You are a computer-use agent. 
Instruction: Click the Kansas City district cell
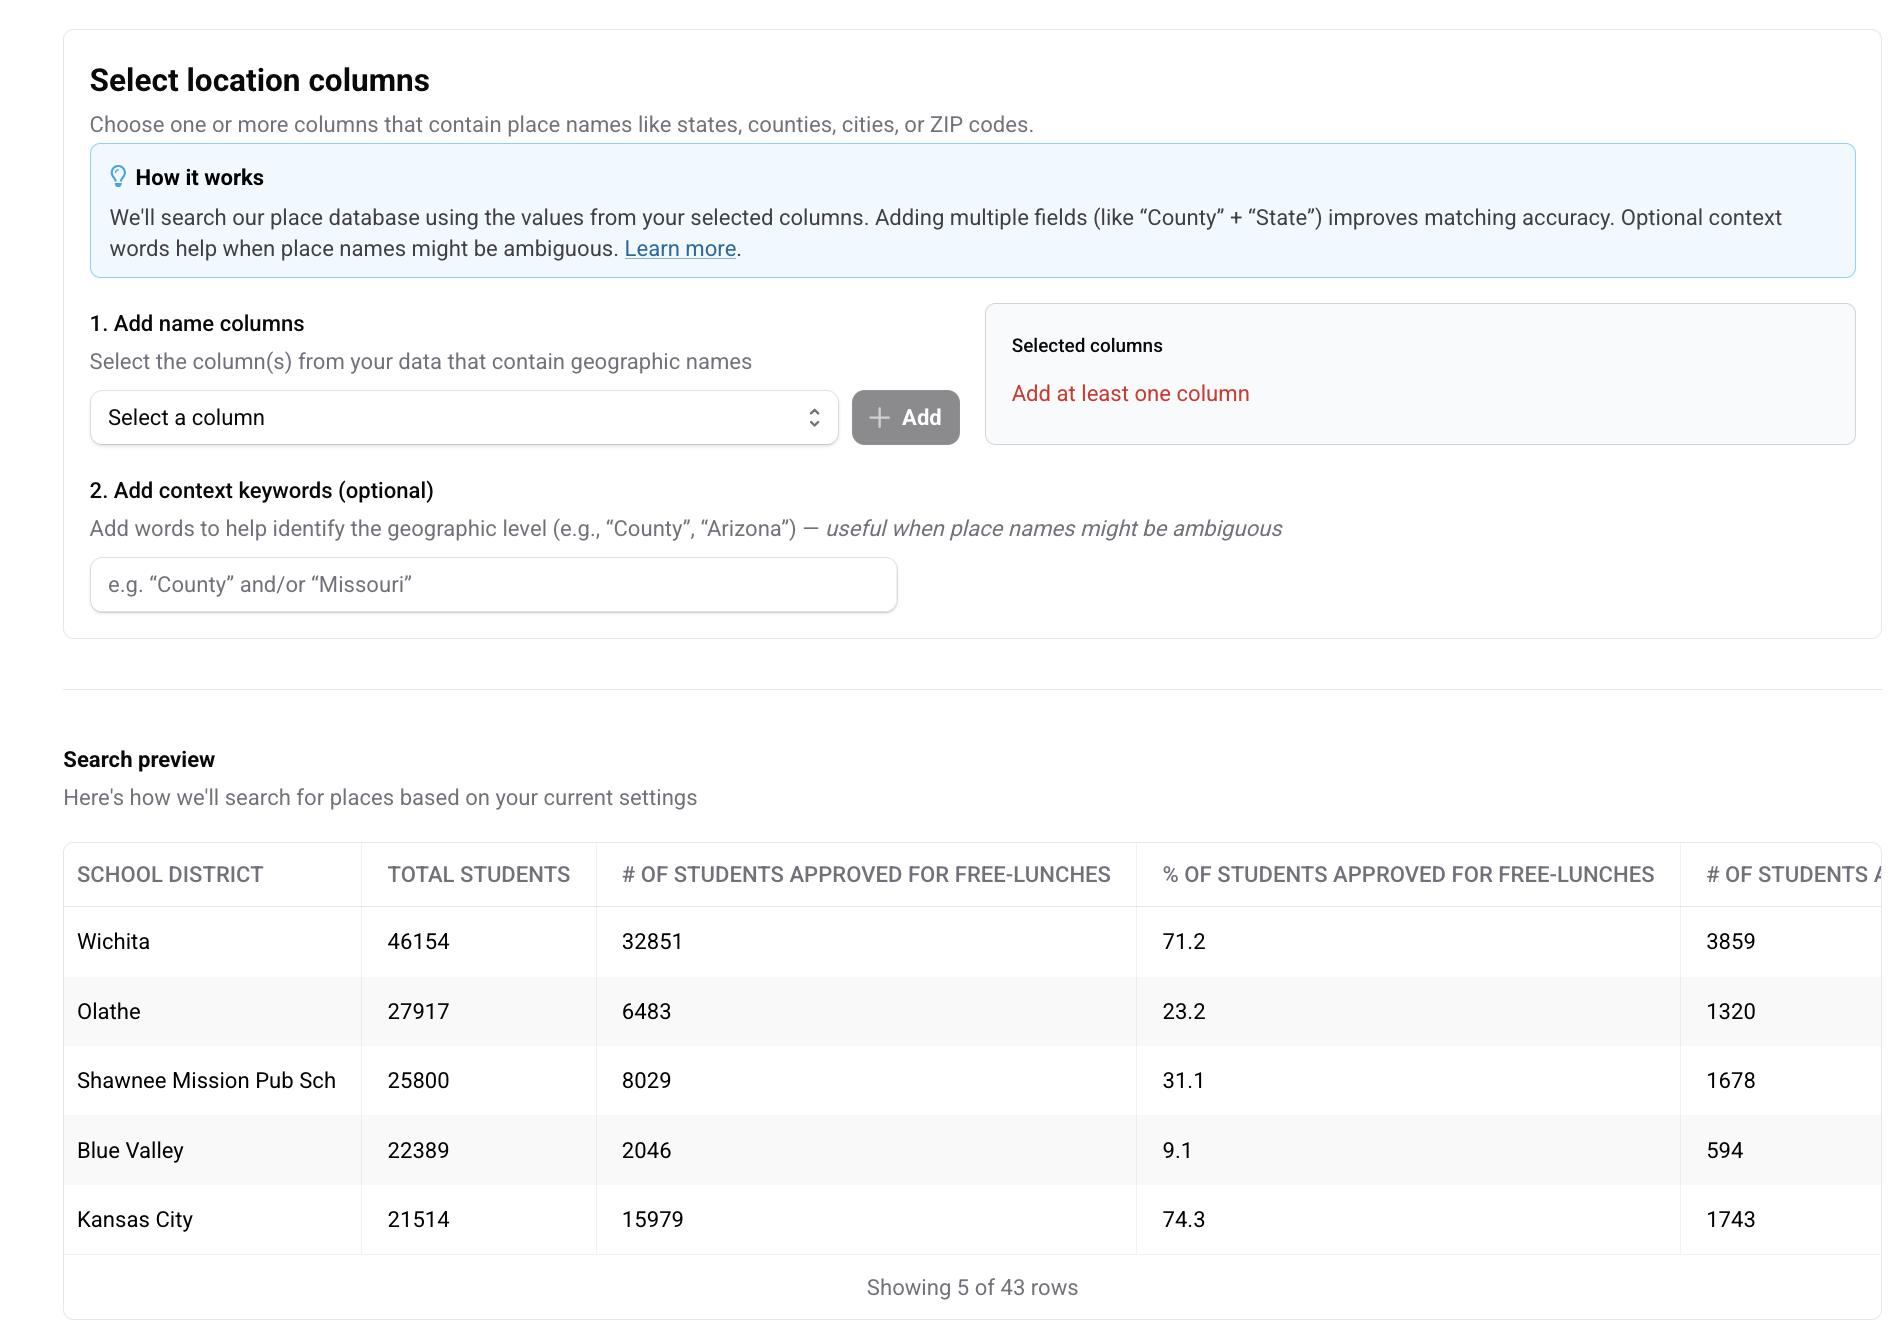[x=135, y=1220]
